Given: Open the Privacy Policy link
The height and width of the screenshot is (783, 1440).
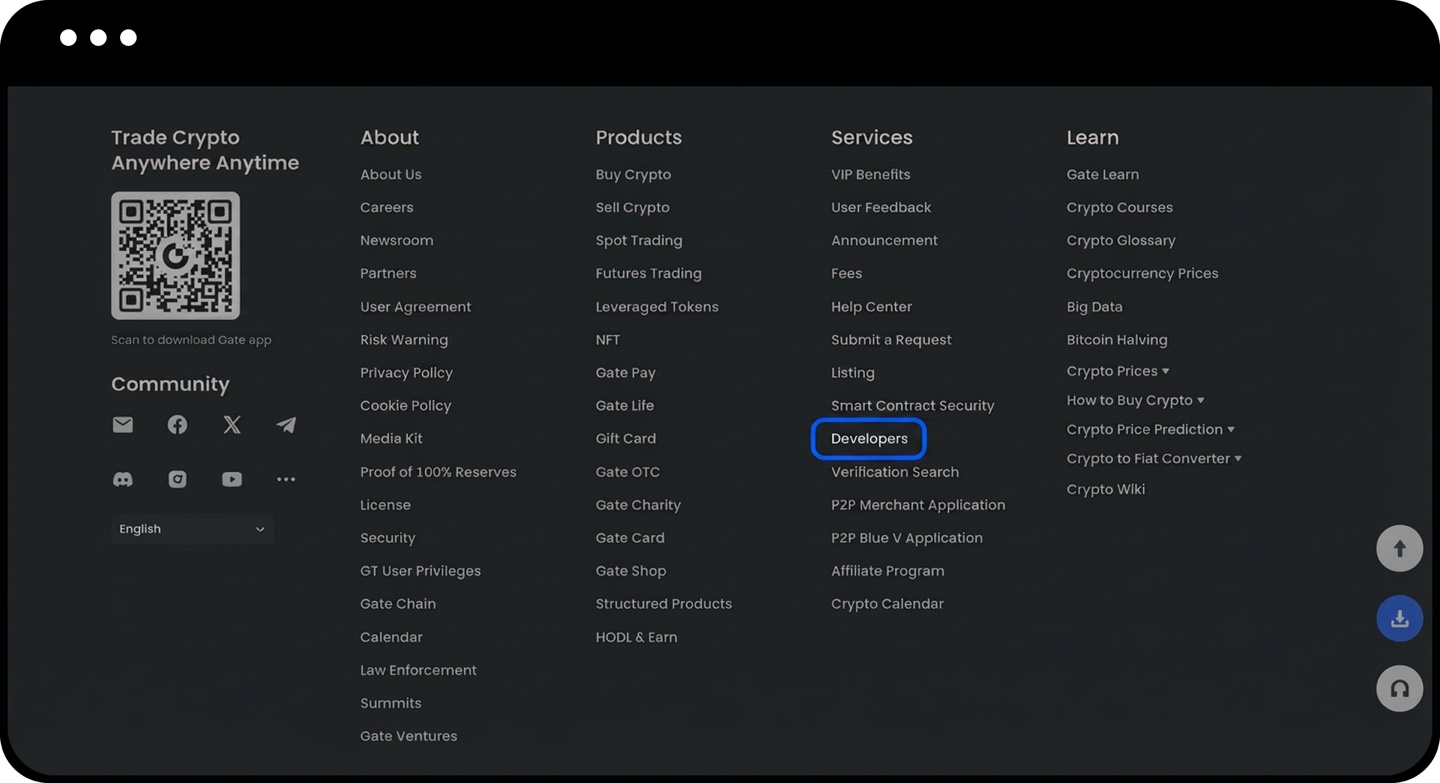Looking at the screenshot, I should (x=406, y=373).
